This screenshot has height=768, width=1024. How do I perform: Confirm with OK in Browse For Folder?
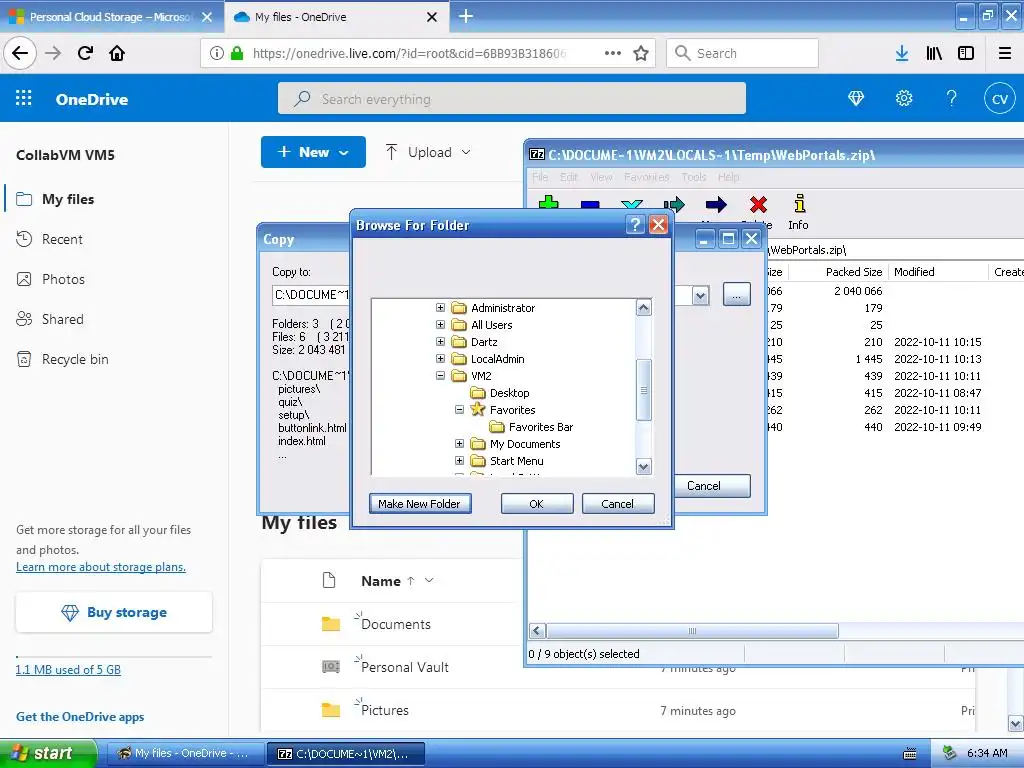tap(537, 504)
